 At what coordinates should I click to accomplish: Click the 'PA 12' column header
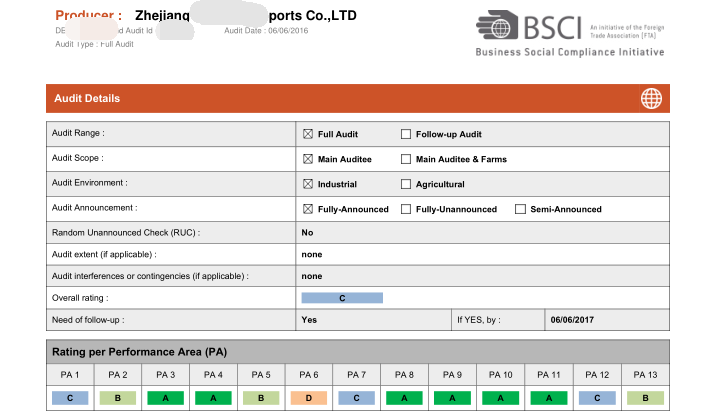pos(597,375)
